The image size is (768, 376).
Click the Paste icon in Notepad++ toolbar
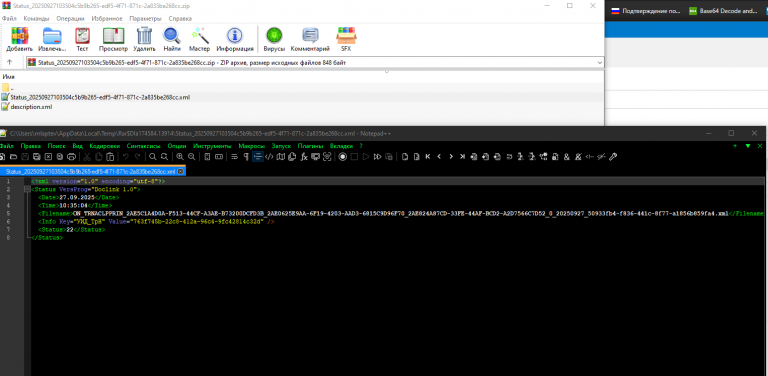click(x=110, y=157)
